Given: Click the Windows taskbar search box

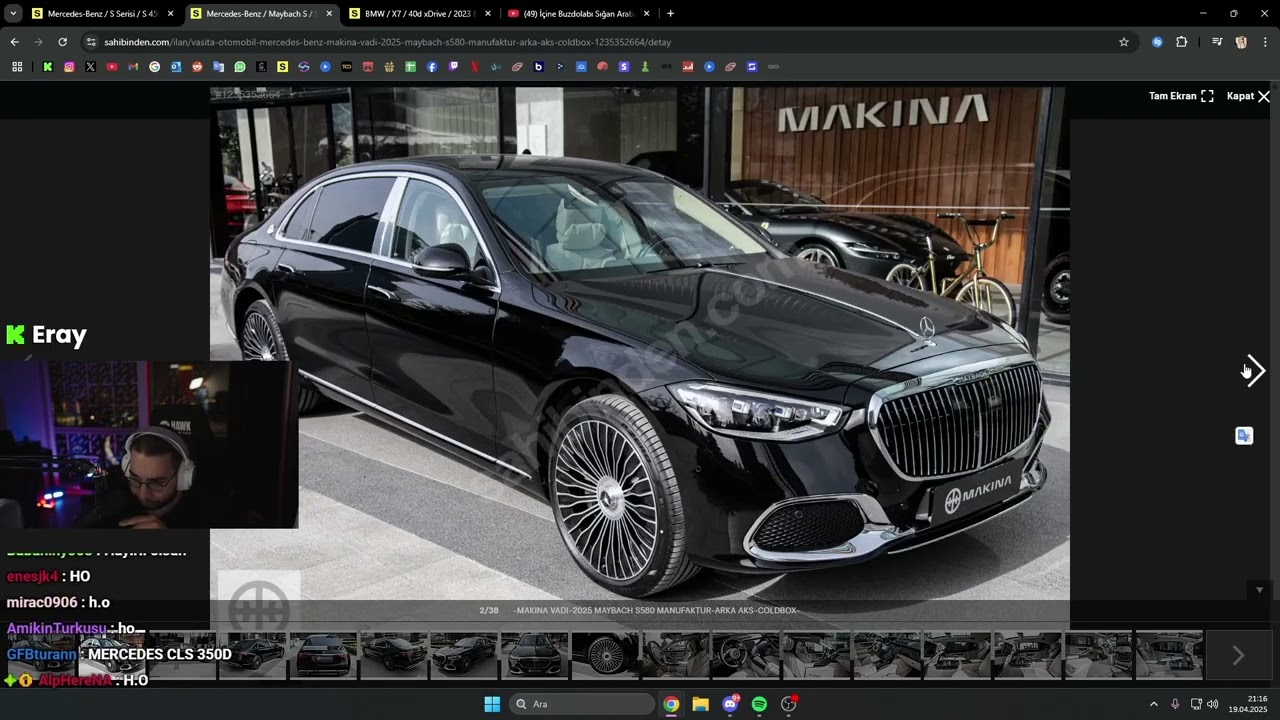Looking at the screenshot, I should point(580,704).
